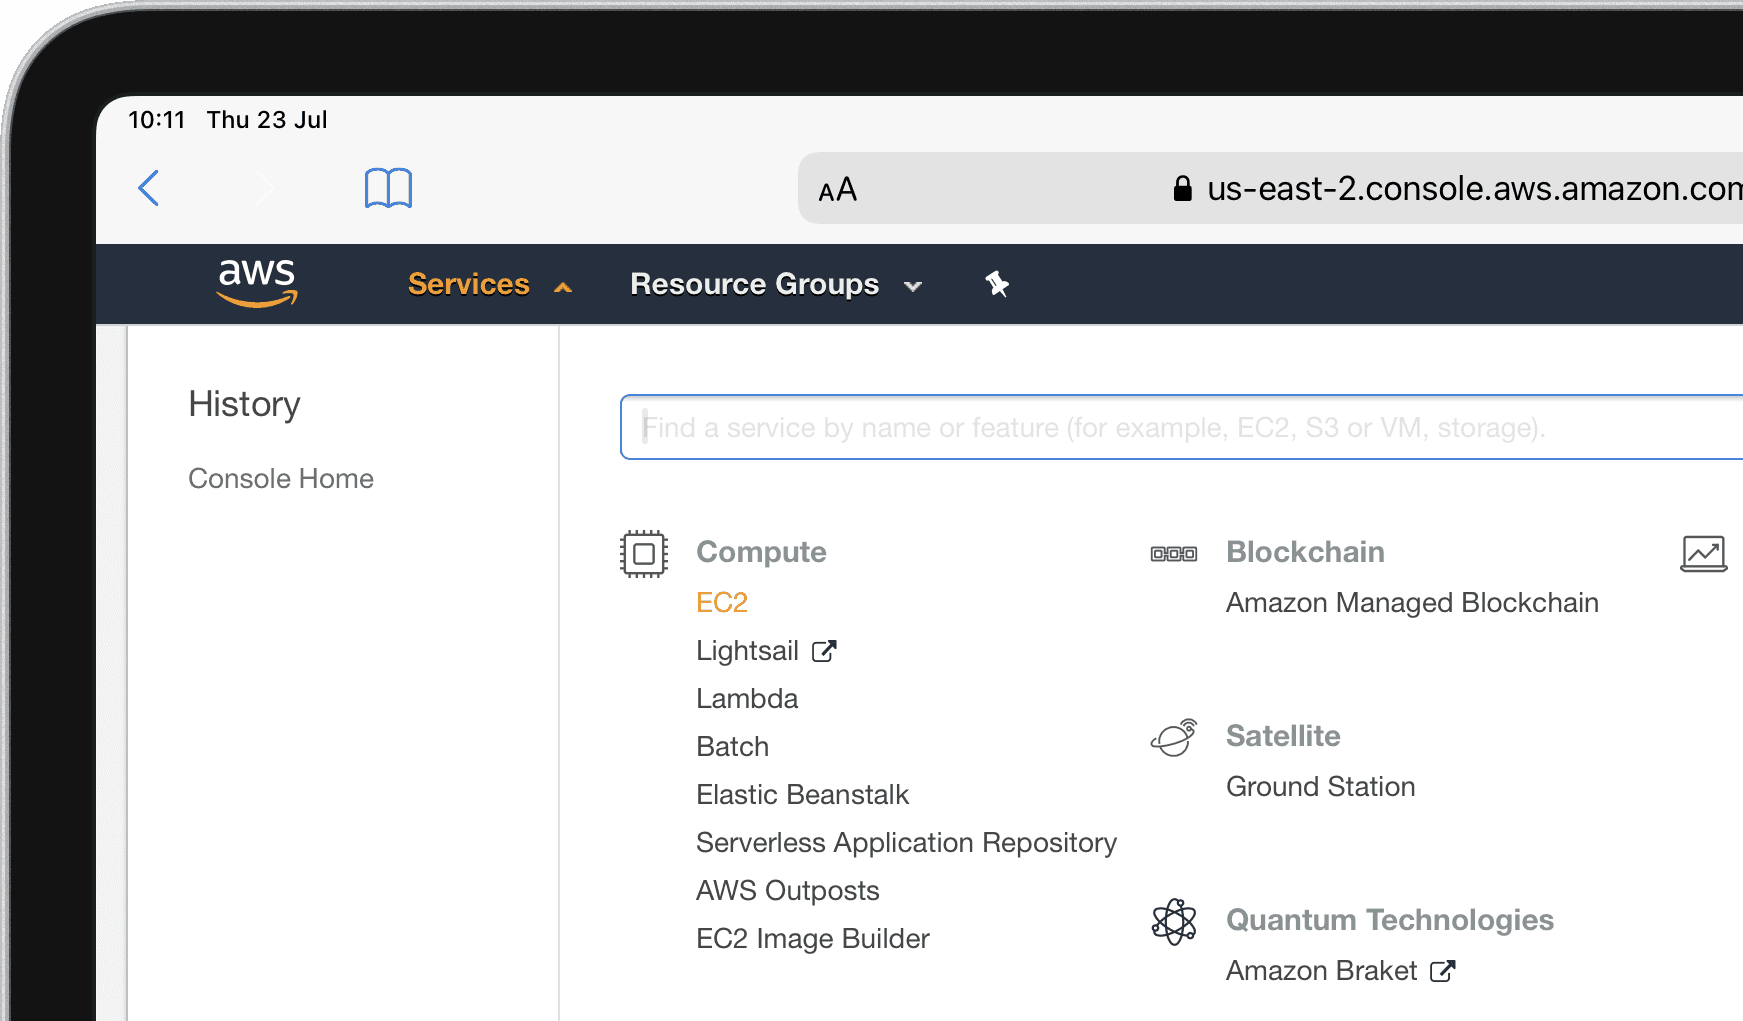The width and height of the screenshot is (1743, 1021).
Task: Open the EC2 service
Action: pyautogui.click(x=722, y=603)
